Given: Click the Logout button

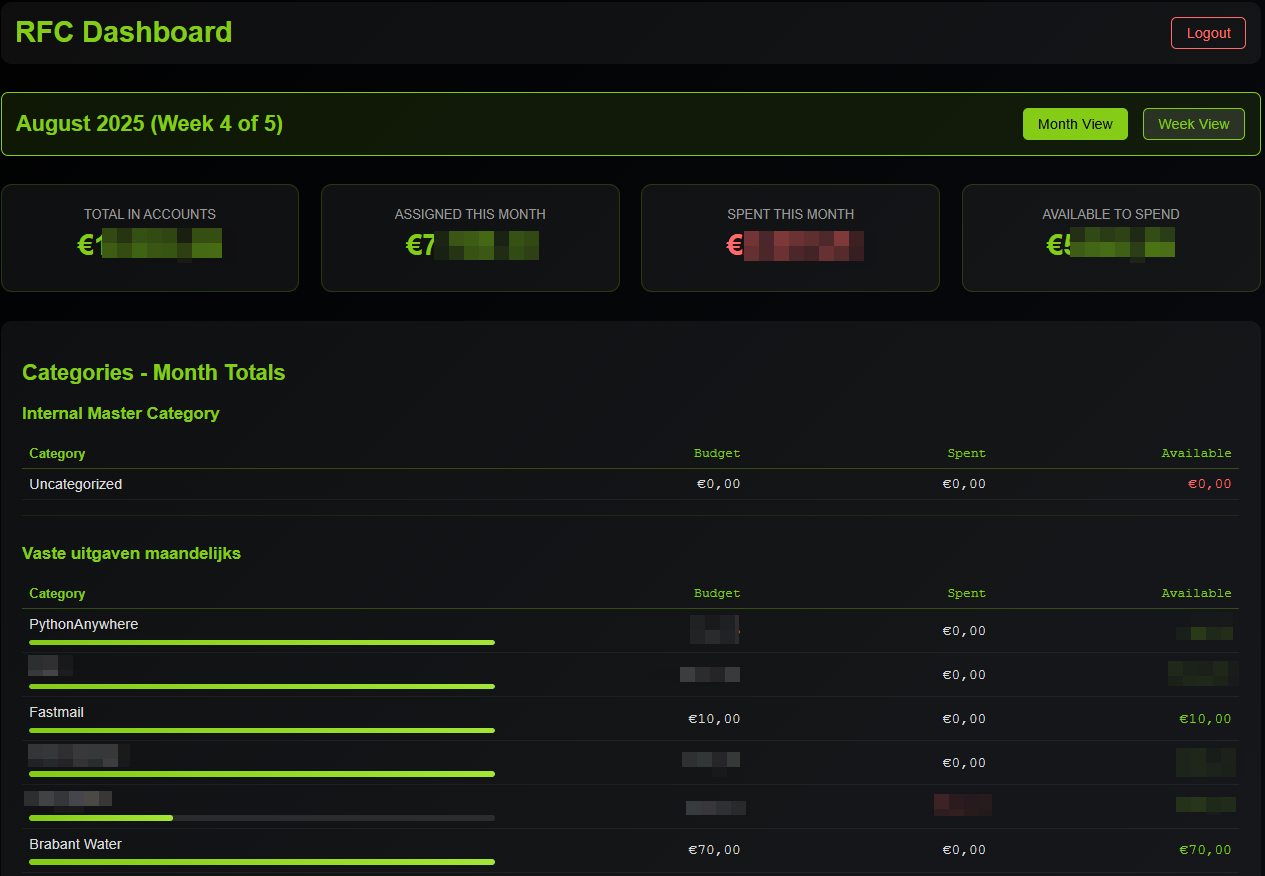Looking at the screenshot, I should click(1208, 33).
